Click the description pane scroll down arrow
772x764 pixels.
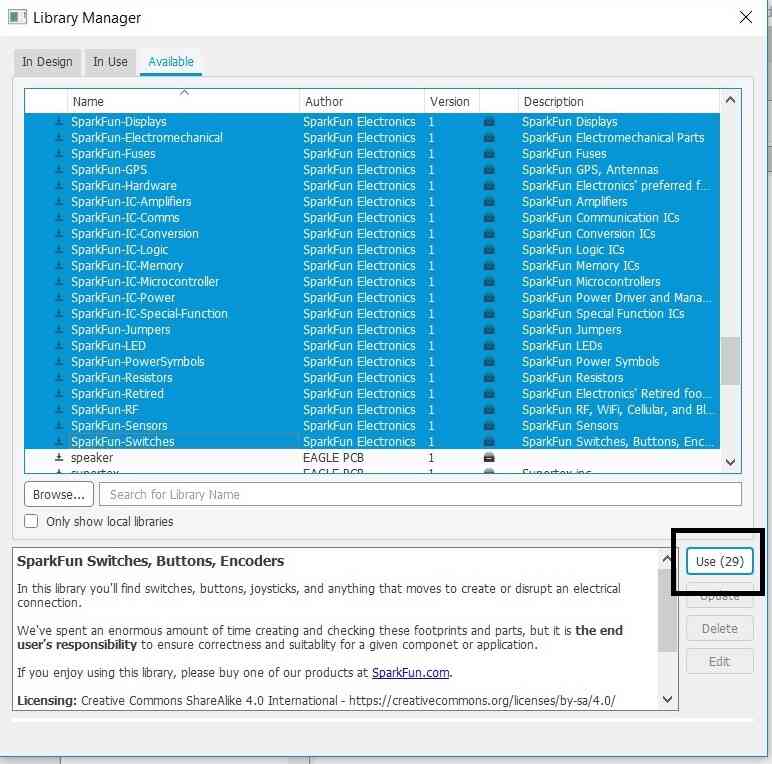point(667,699)
